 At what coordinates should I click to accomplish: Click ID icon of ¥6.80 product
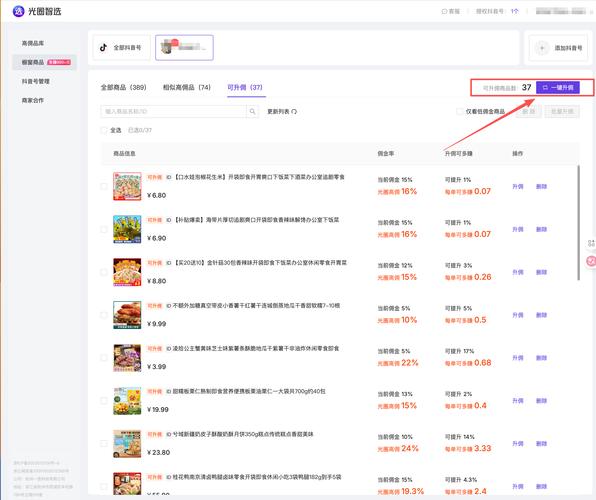(169, 177)
